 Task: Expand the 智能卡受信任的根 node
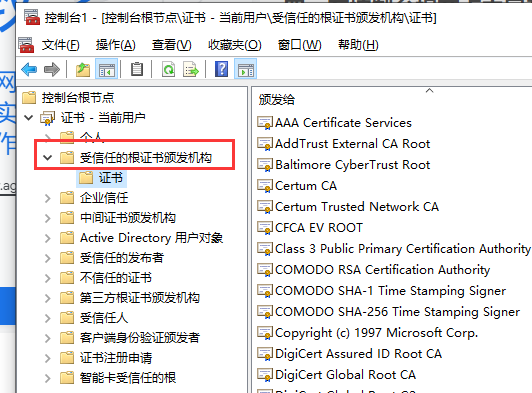48,378
